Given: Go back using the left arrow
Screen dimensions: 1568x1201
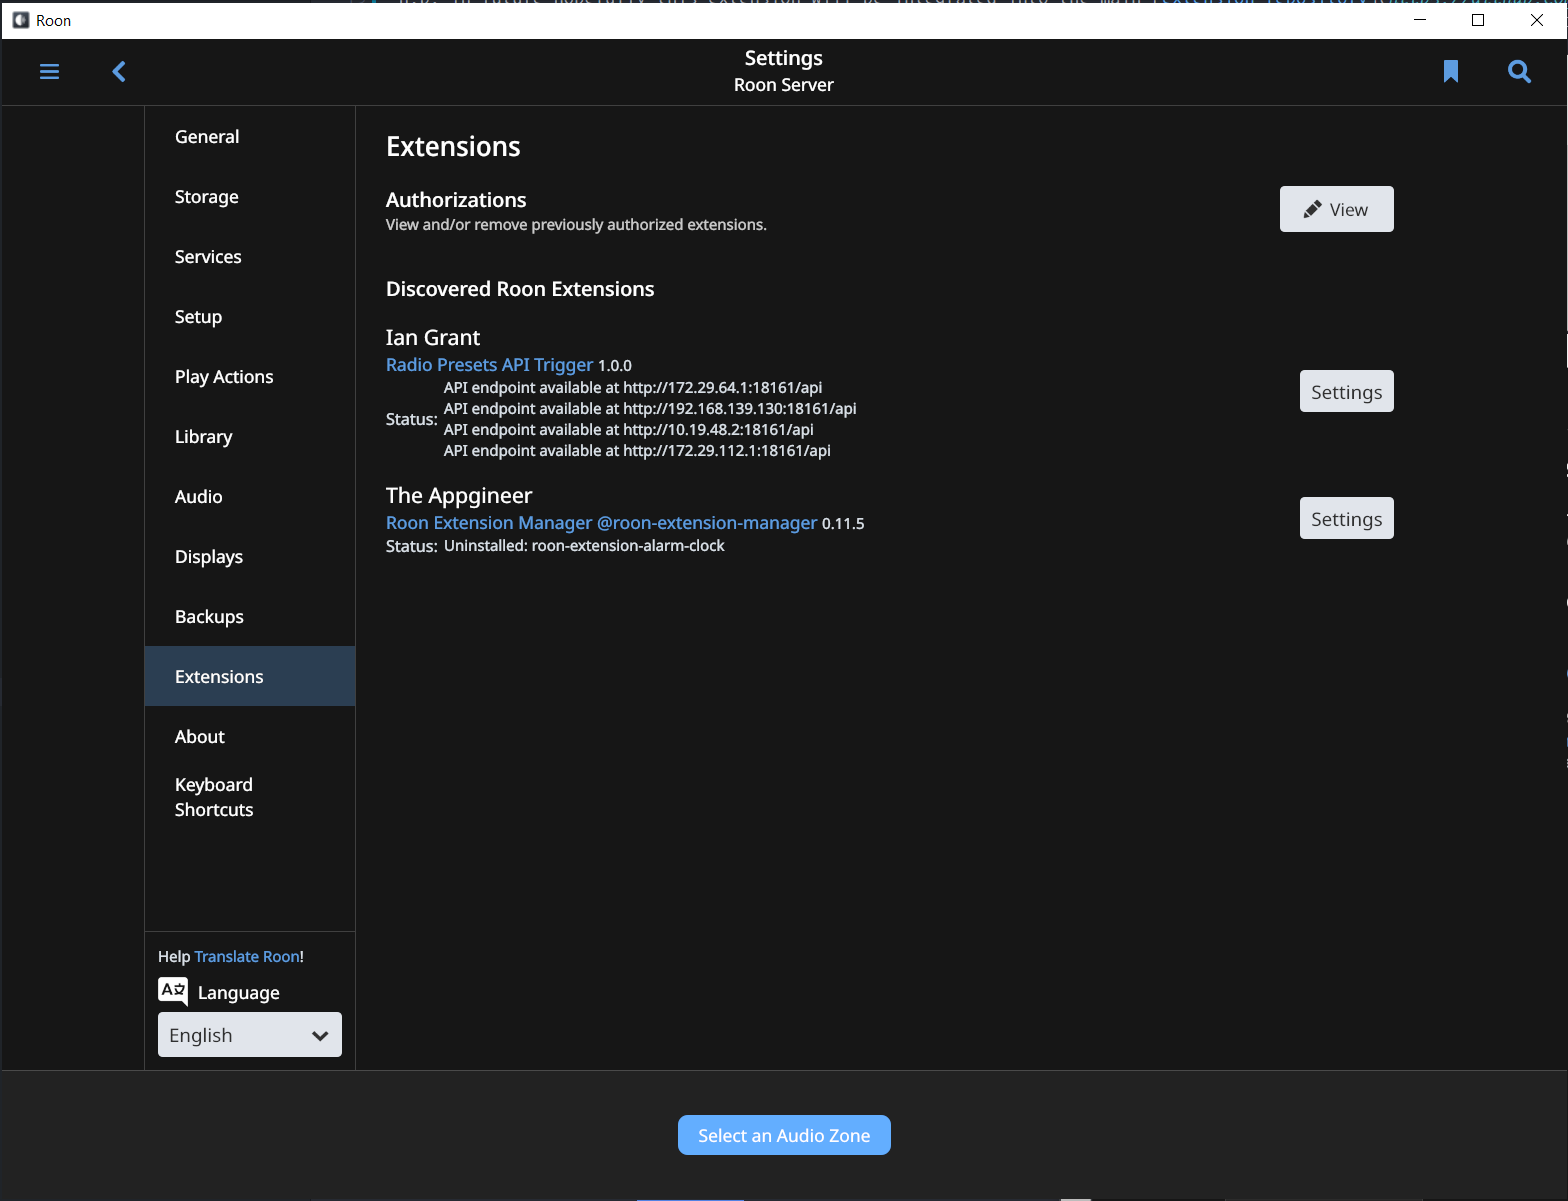Looking at the screenshot, I should coord(119,71).
